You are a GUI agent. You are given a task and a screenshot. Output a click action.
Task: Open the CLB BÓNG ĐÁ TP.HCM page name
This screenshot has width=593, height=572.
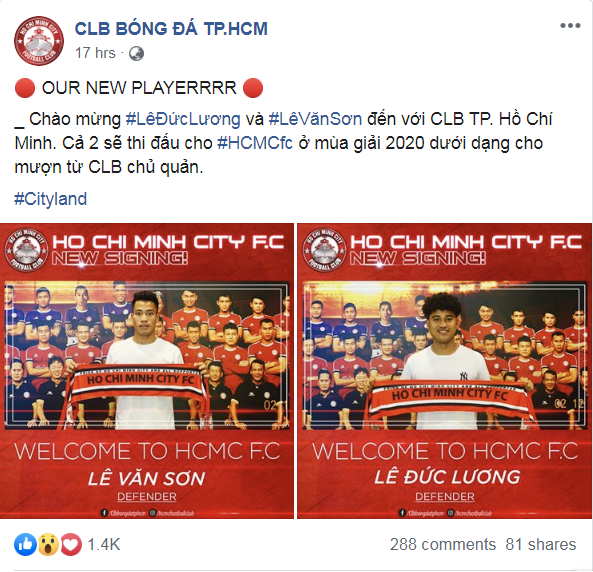[x=171, y=29]
